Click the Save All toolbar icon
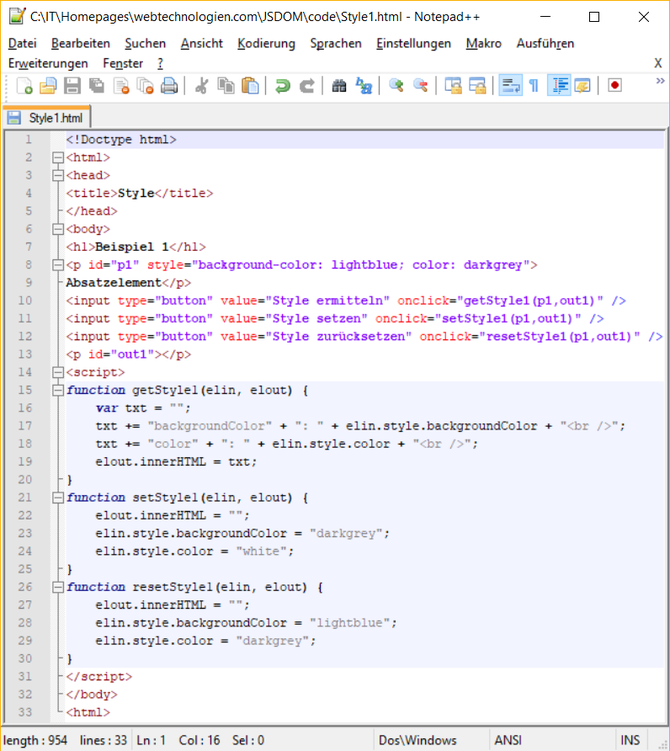Image resolution: width=670 pixels, height=751 pixels. [x=97, y=86]
